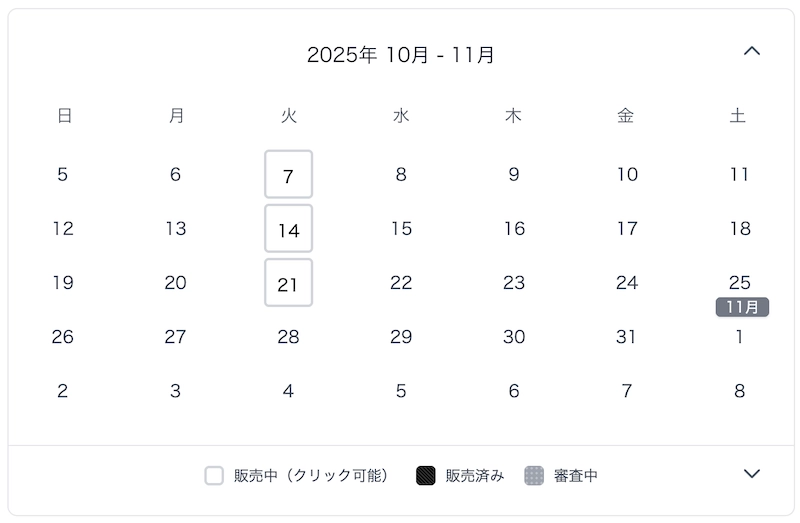This screenshot has width=800, height=523.
Task: Click the 販売済み black striped swatch
Action: click(426, 476)
